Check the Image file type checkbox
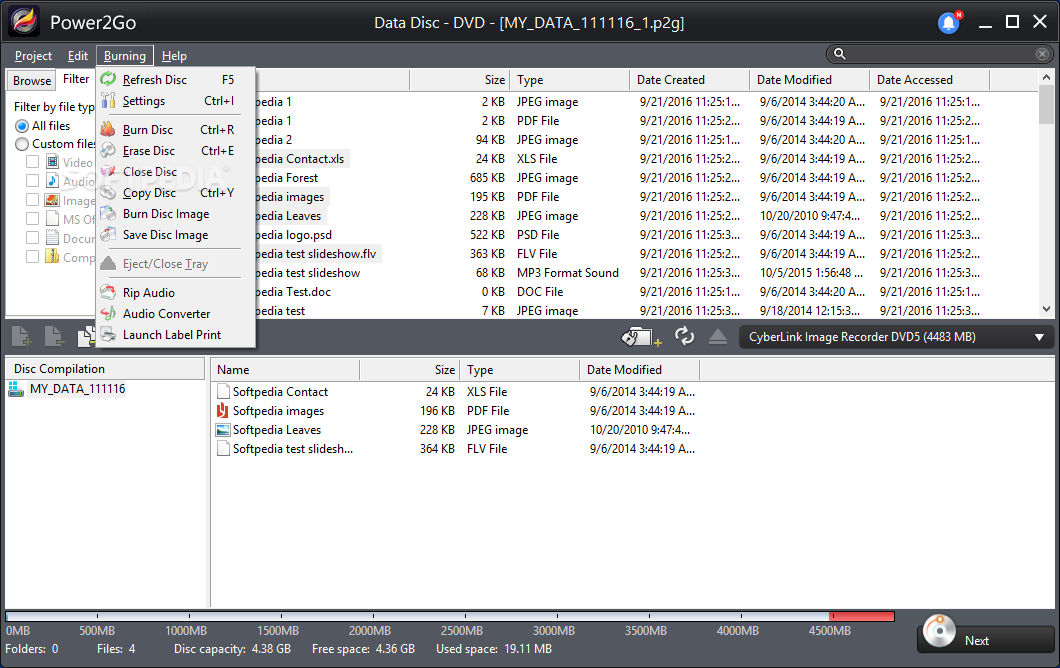Screen dimensions: 1060x668 (32, 199)
